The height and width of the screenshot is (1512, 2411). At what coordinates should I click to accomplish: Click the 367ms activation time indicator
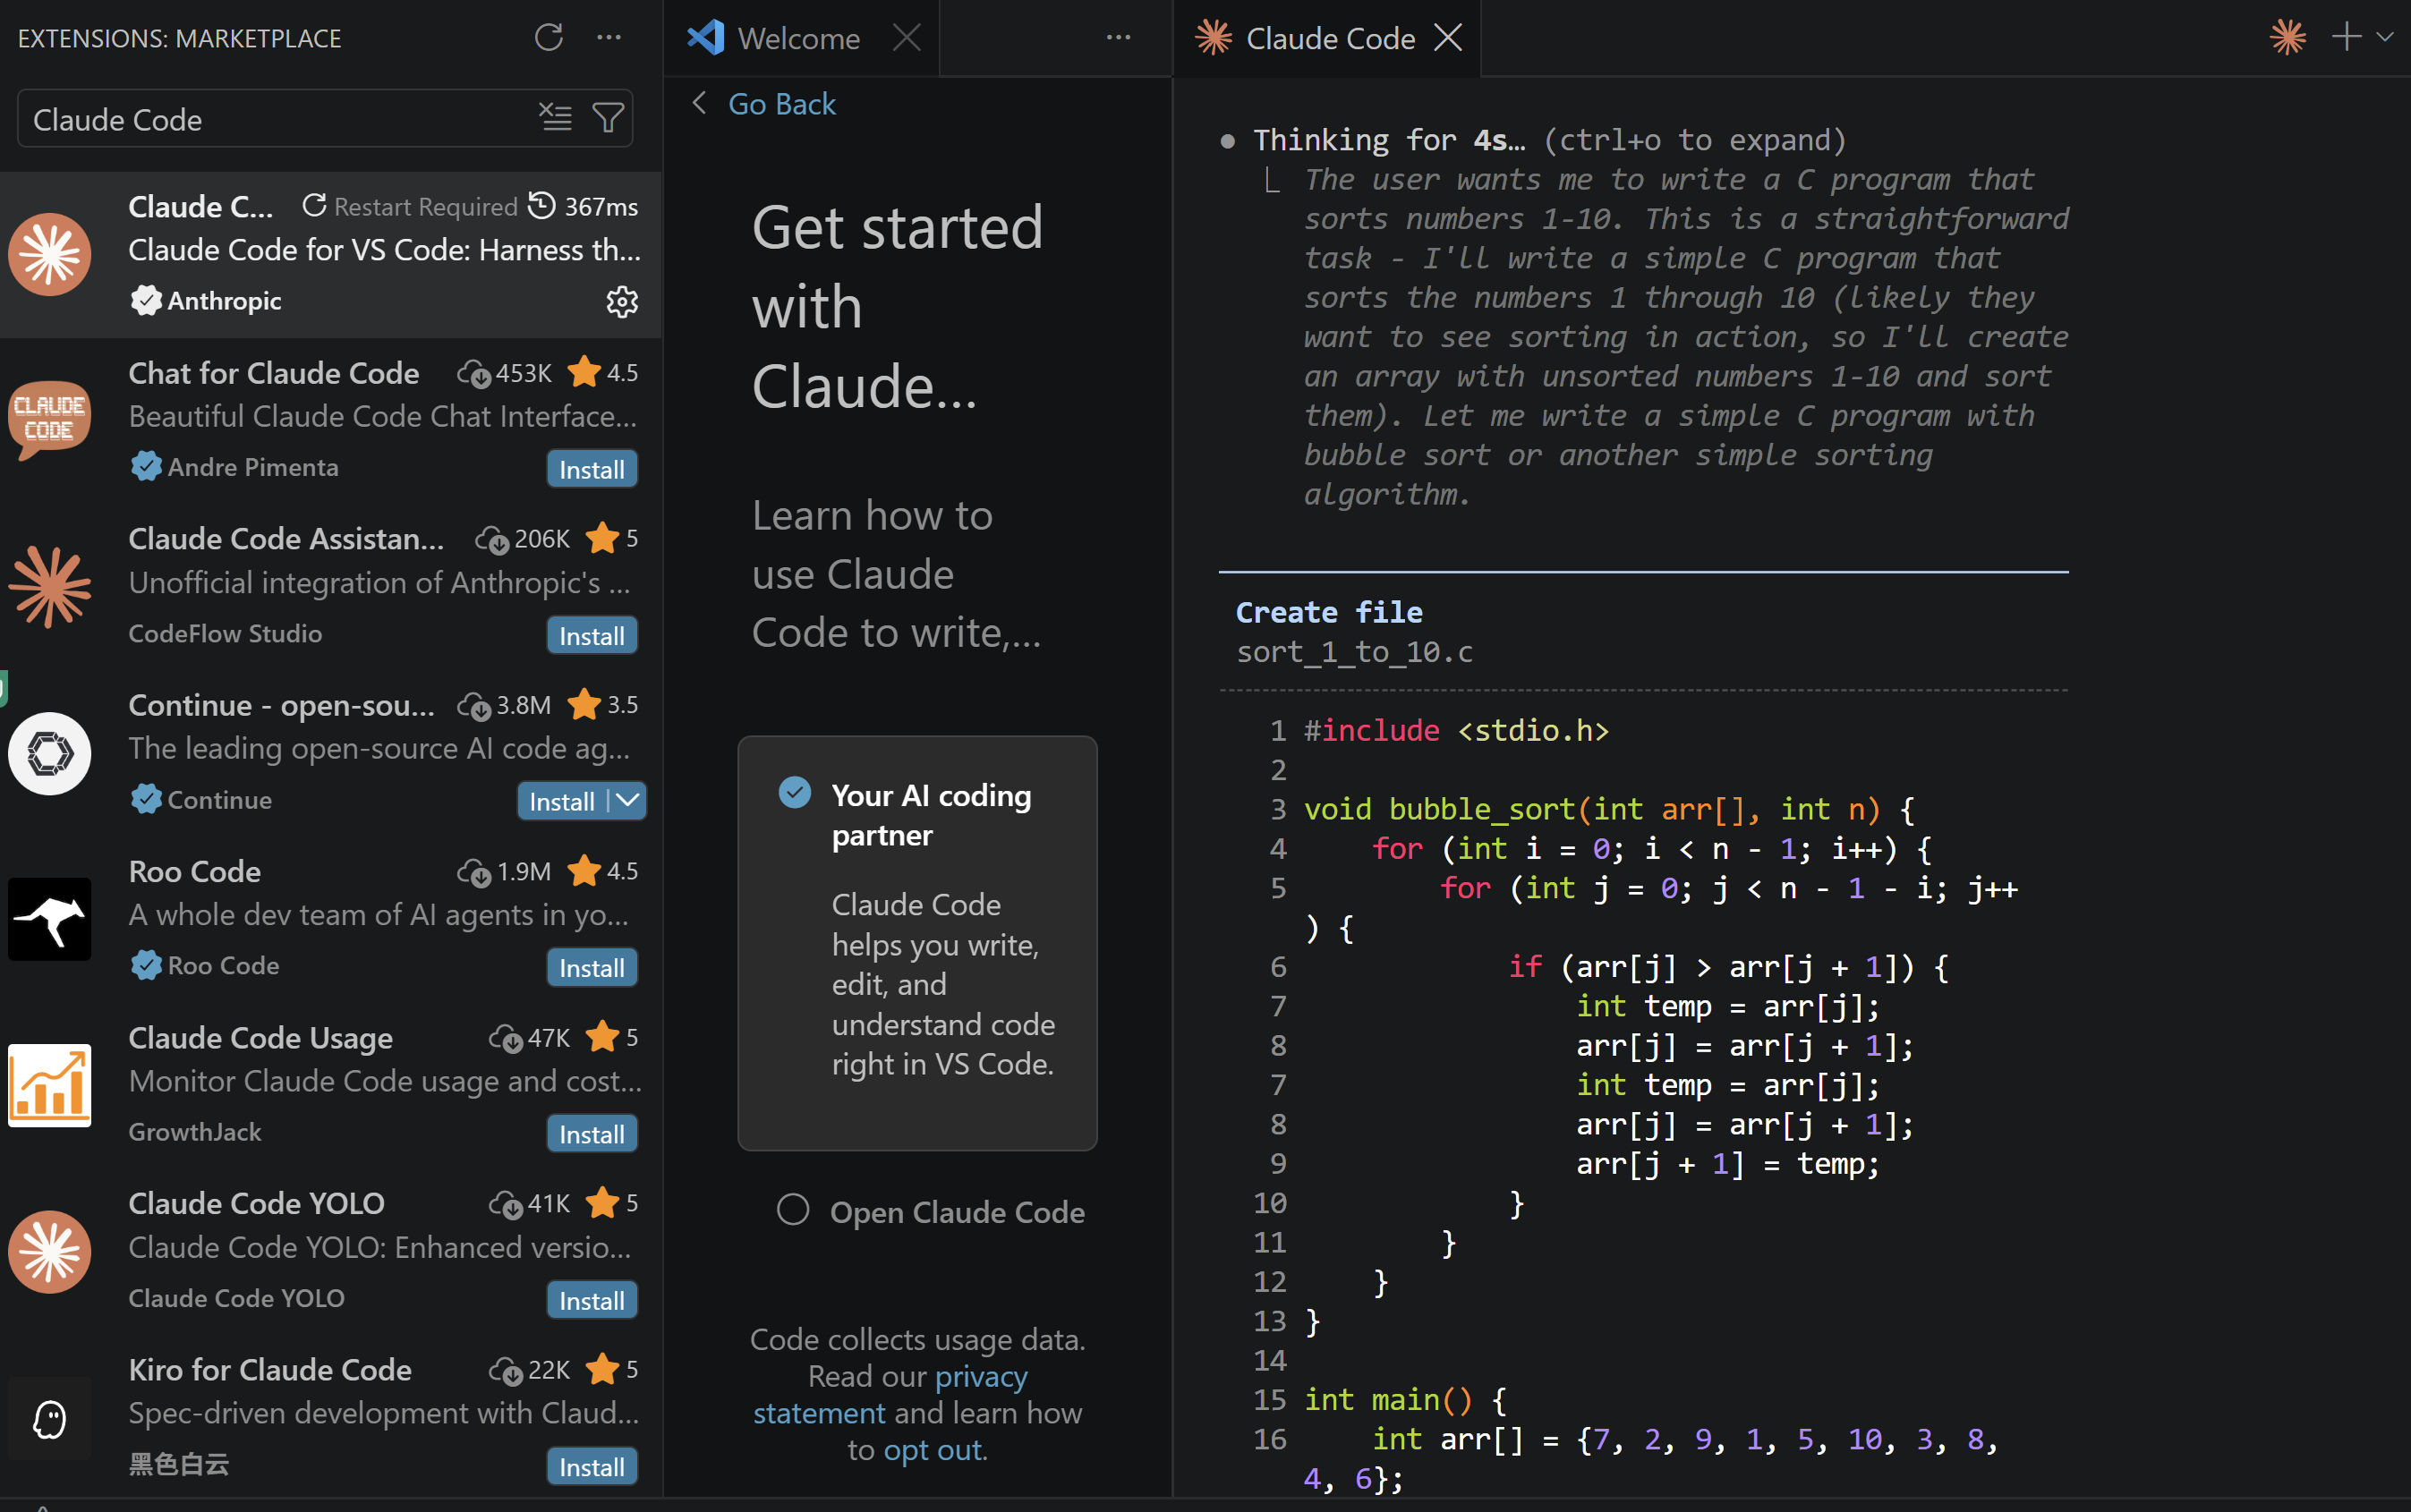(583, 206)
